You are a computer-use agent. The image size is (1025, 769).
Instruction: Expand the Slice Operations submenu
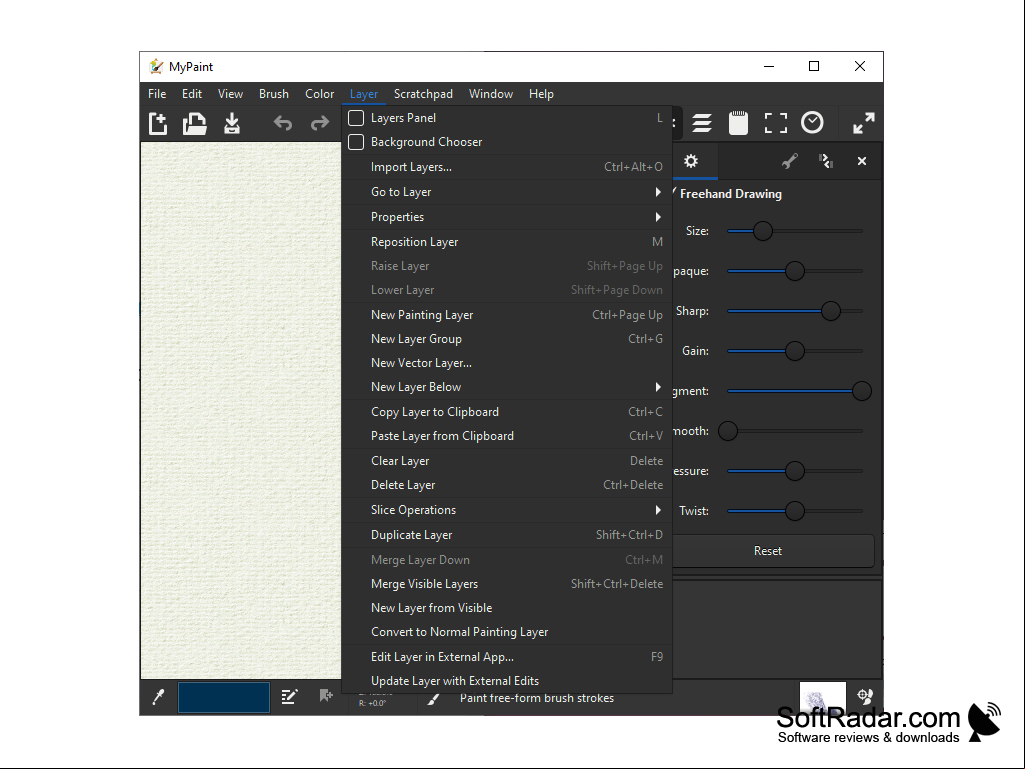[507, 510]
